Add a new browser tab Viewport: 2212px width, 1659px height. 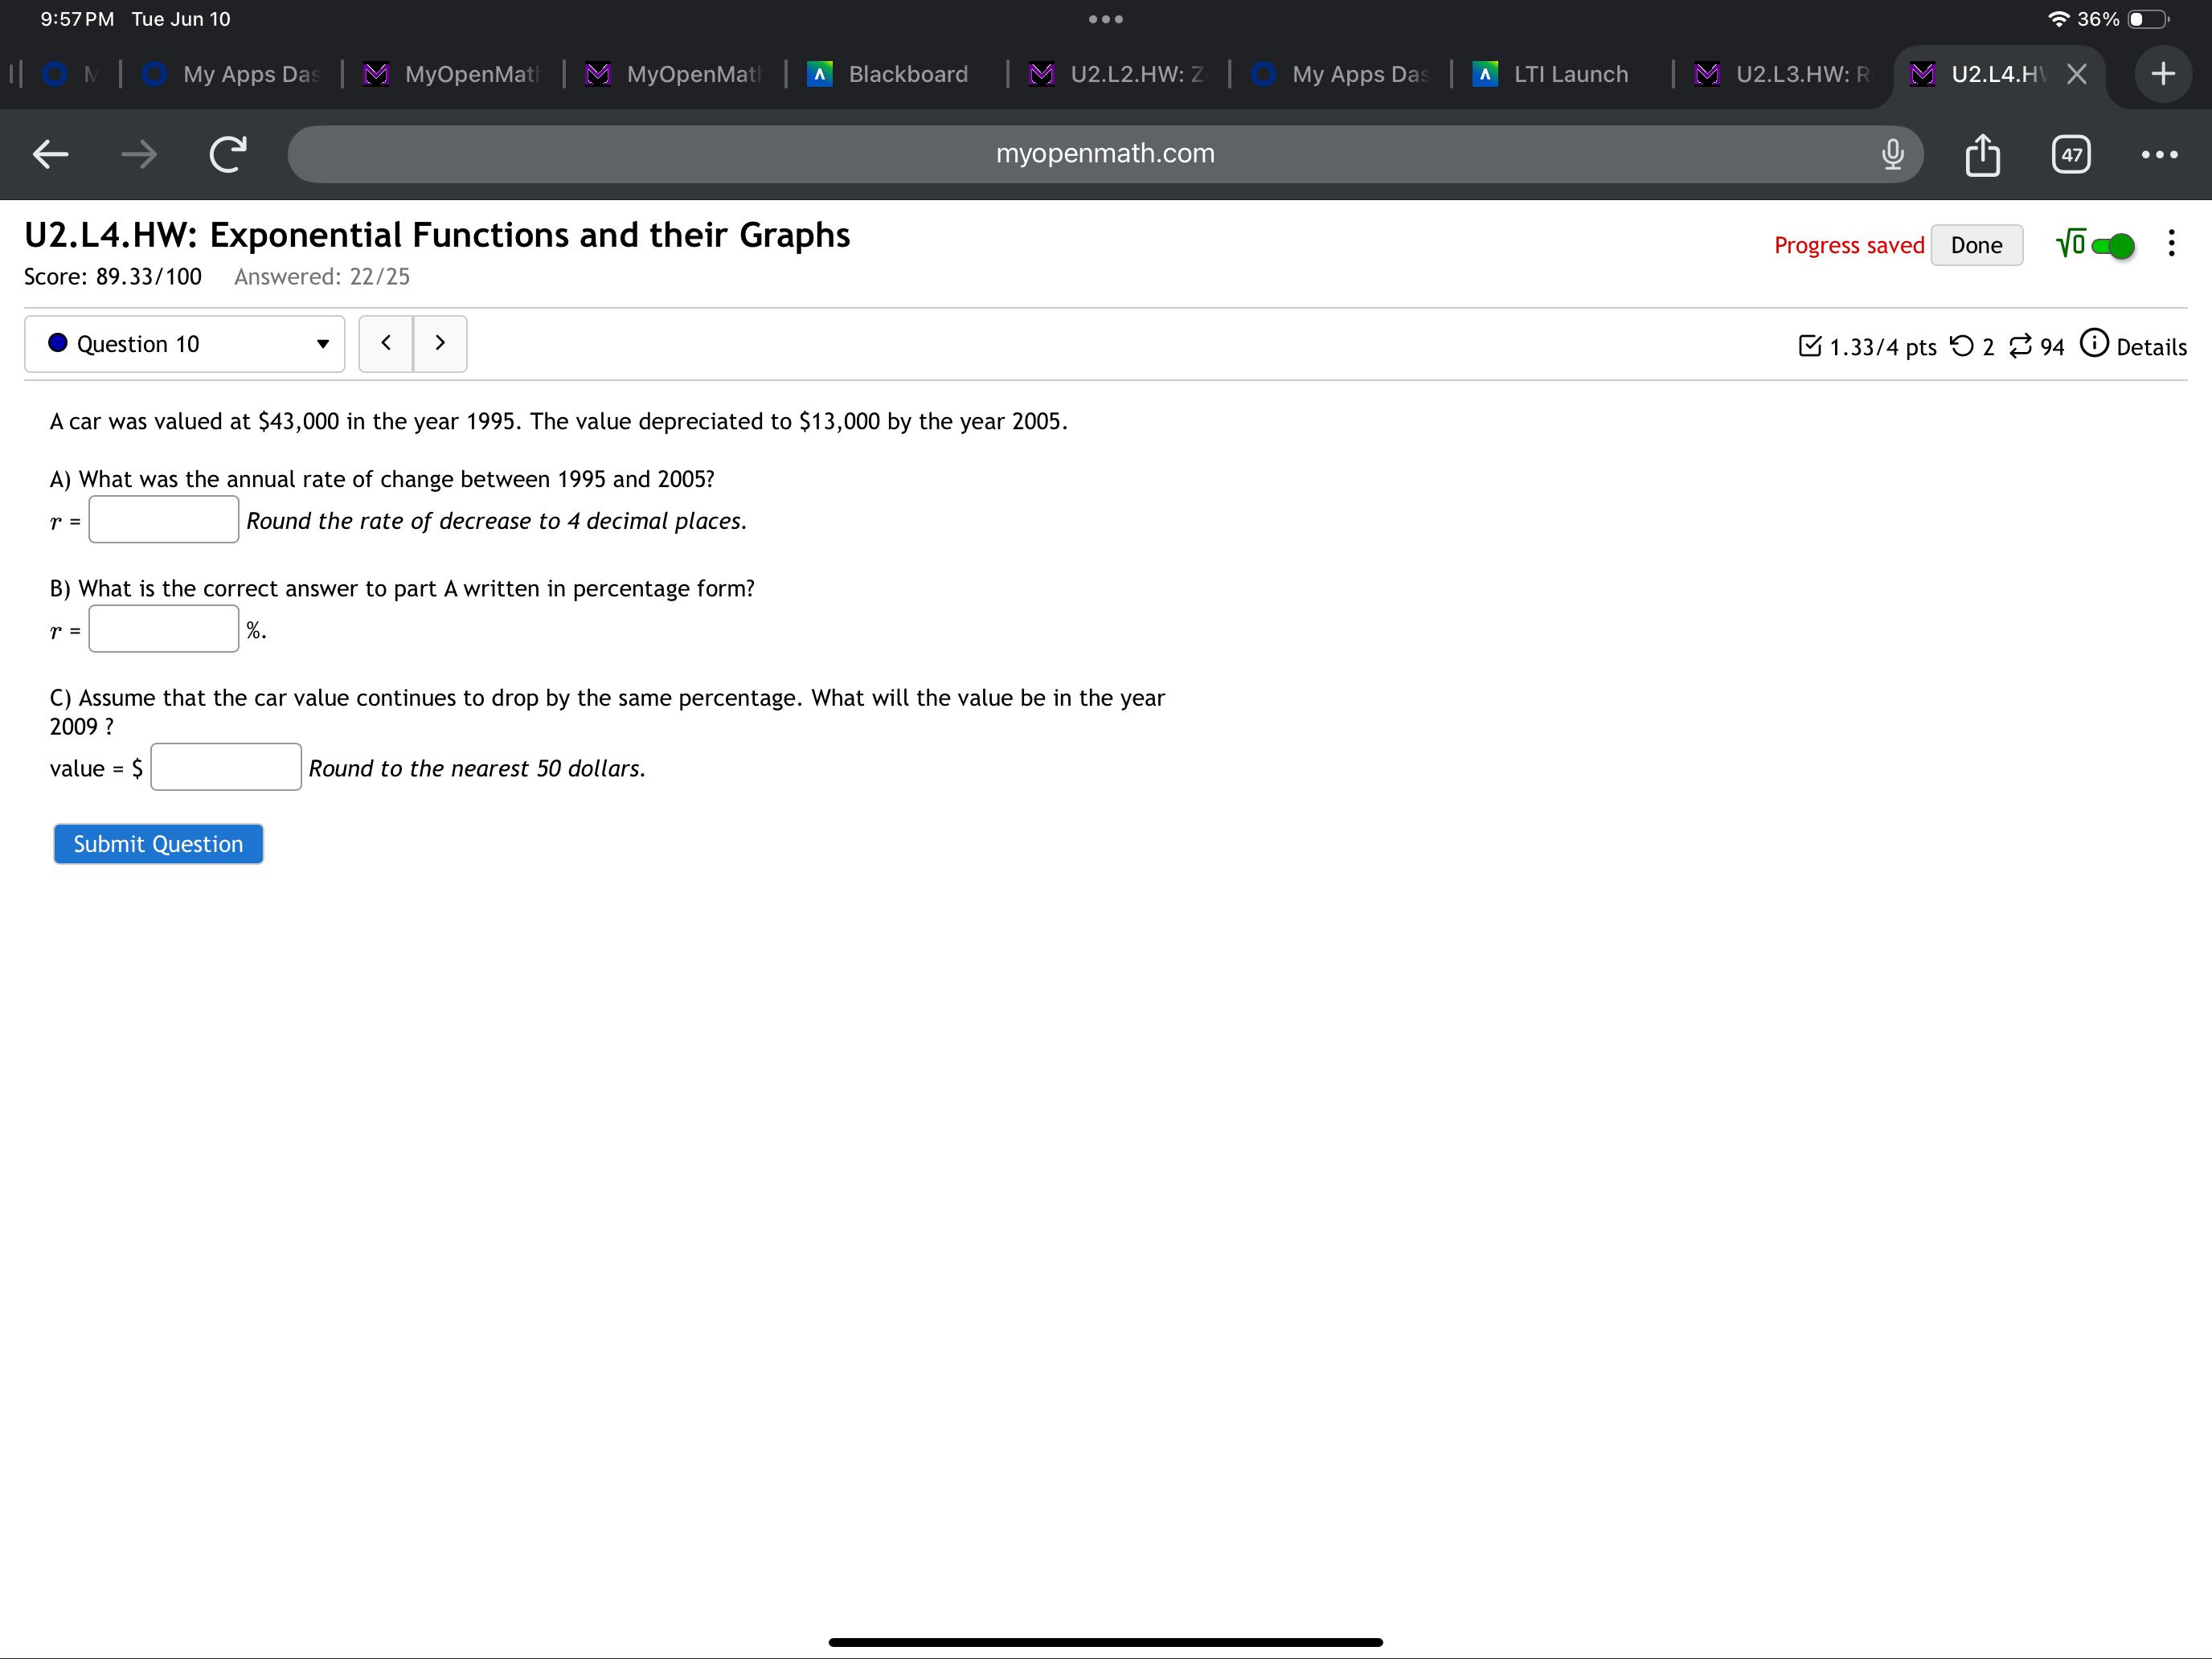[x=2162, y=74]
